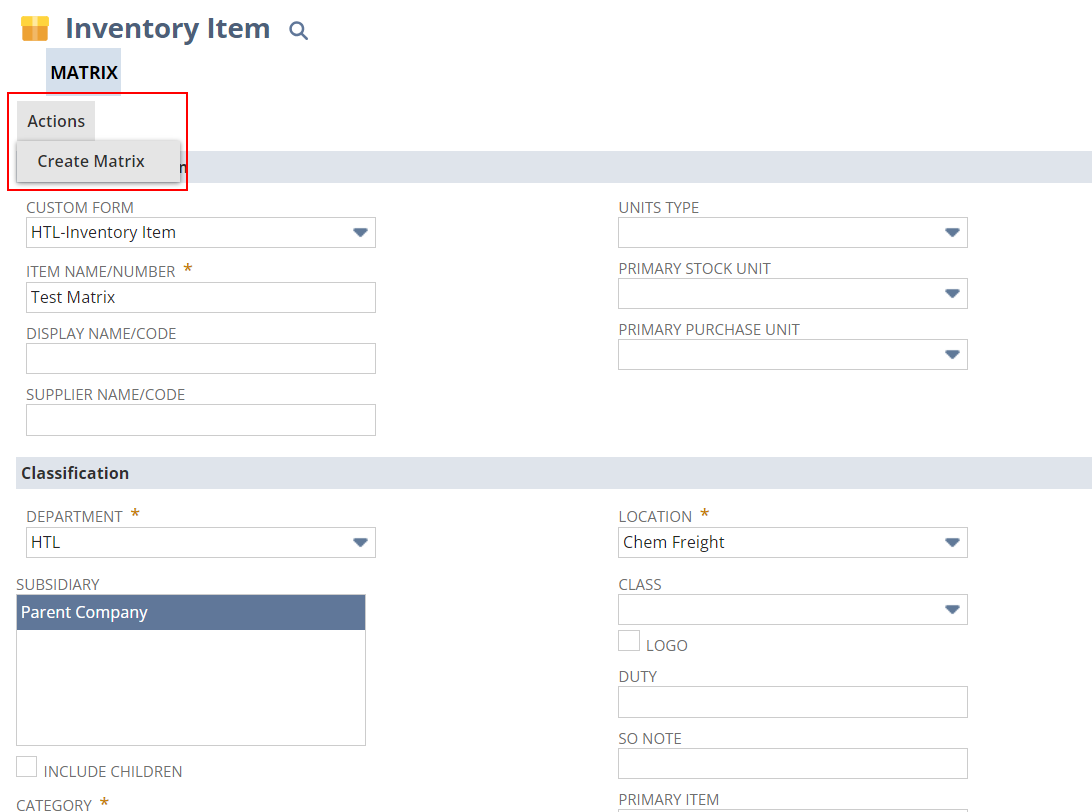Viewport: 1092px width, 812px height.
Task: Open the Actions menu
Action: click(56, 121)
